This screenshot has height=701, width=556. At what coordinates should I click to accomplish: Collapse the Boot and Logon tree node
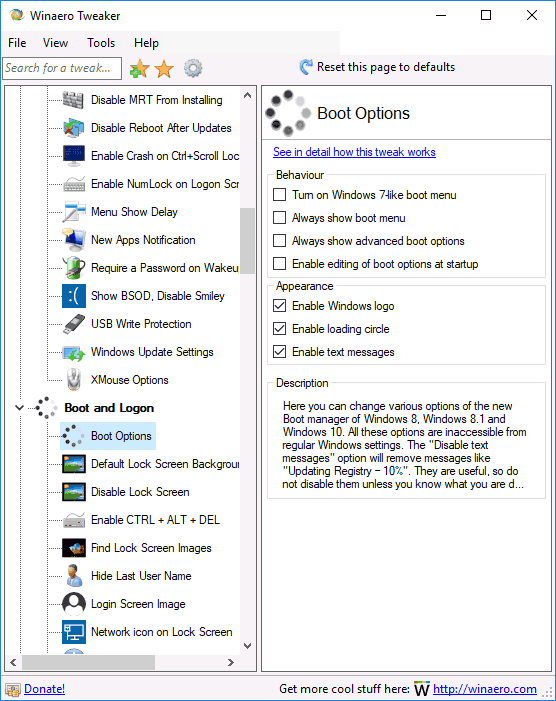click(x=20, y=408)
